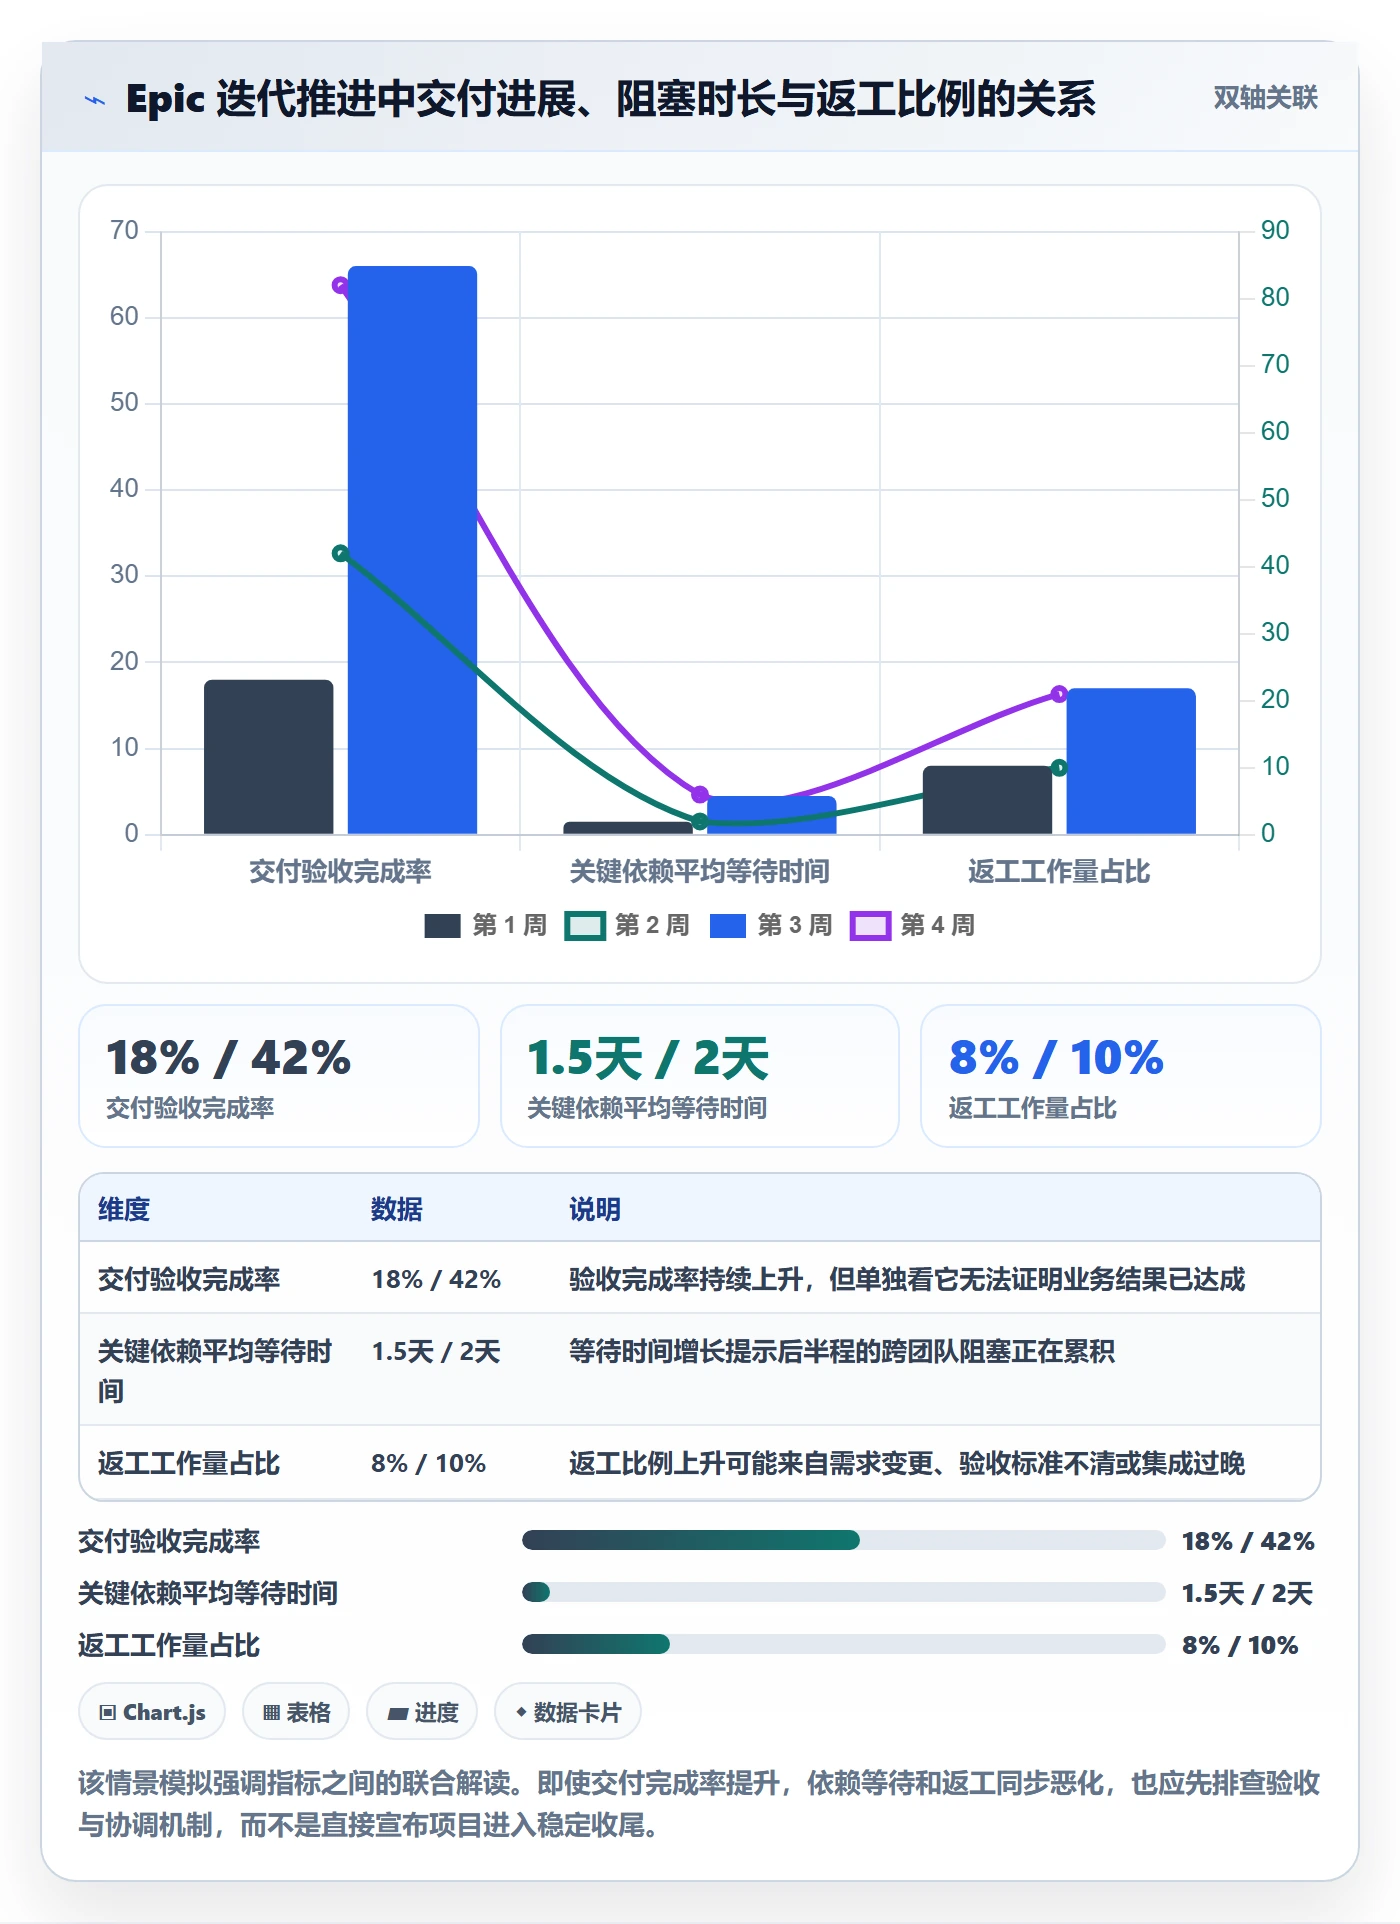Image resolution: width=1400 pixels, height=1924 pixels.
Task: Click the table cell 交付验收完成率
Action: (189, 1279)
